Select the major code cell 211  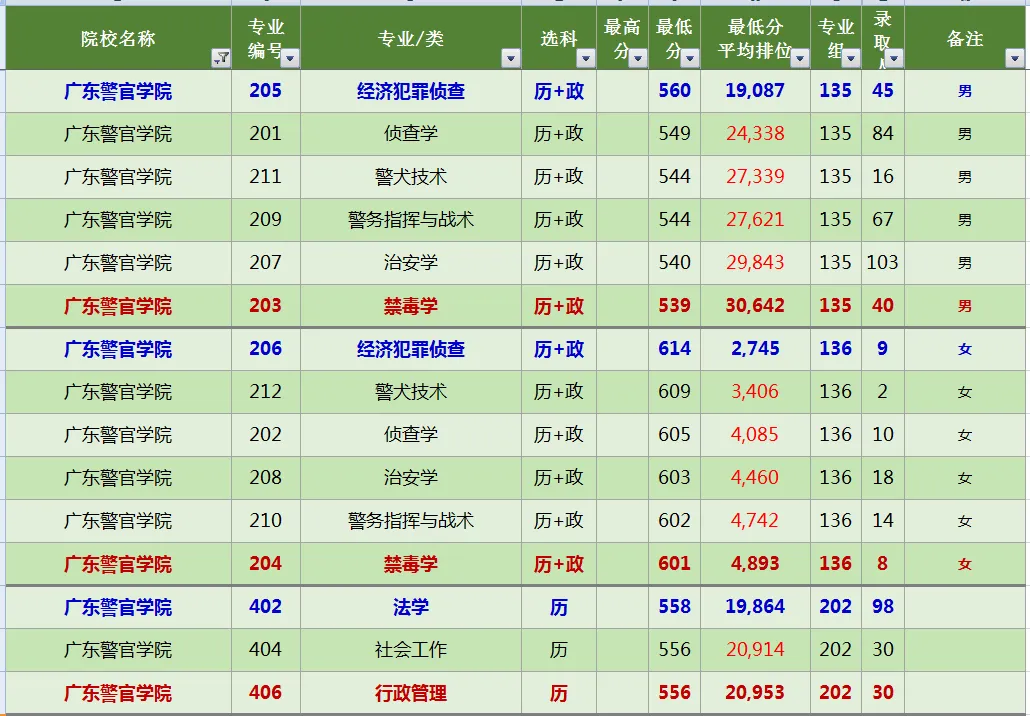(265, 177)
